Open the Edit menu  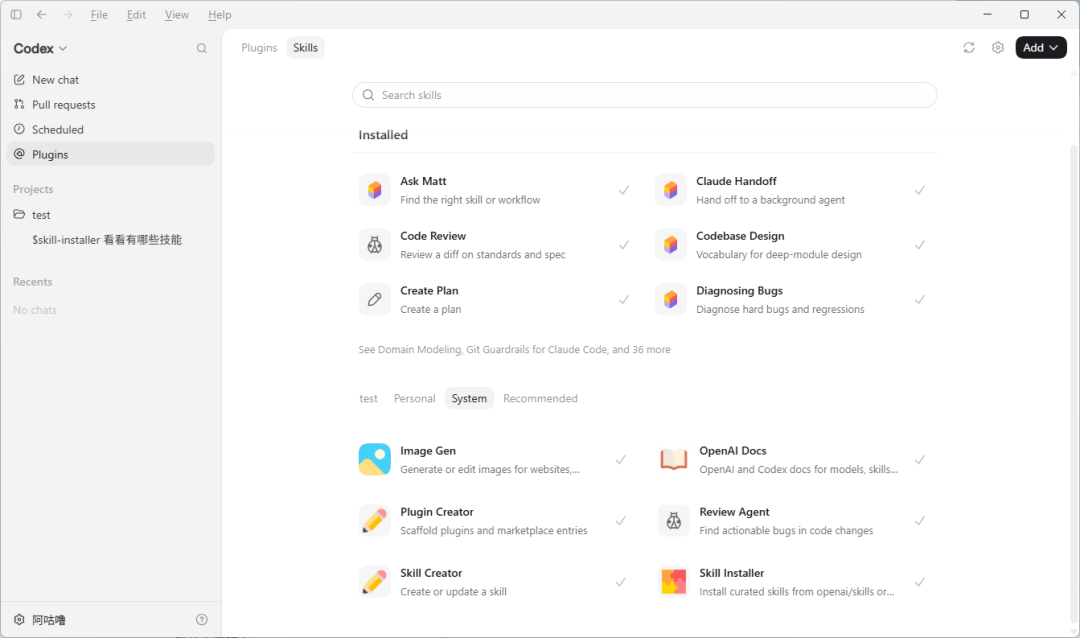click(x=136, y=14)
